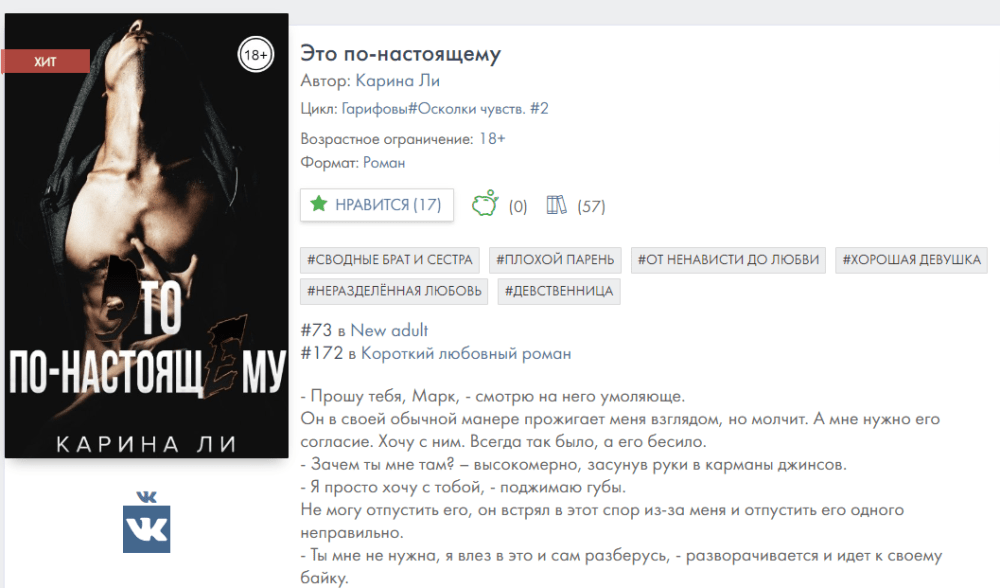This screenshot has height=588, width=1000.
Task: Select tag #ОТ НЕНАВИСТИ ДО ЛЮБВИ
Action: (728, 260)
